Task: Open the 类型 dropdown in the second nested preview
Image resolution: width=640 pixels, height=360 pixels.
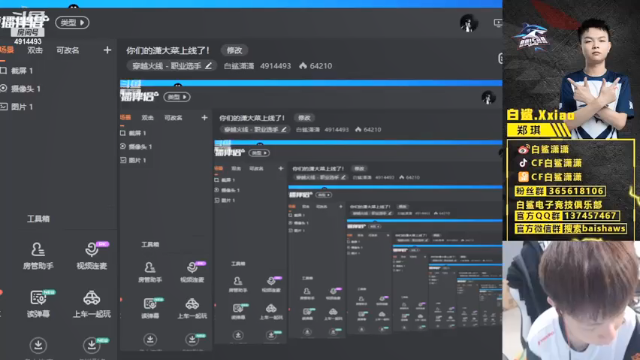Action: click(x=260, y=153)
